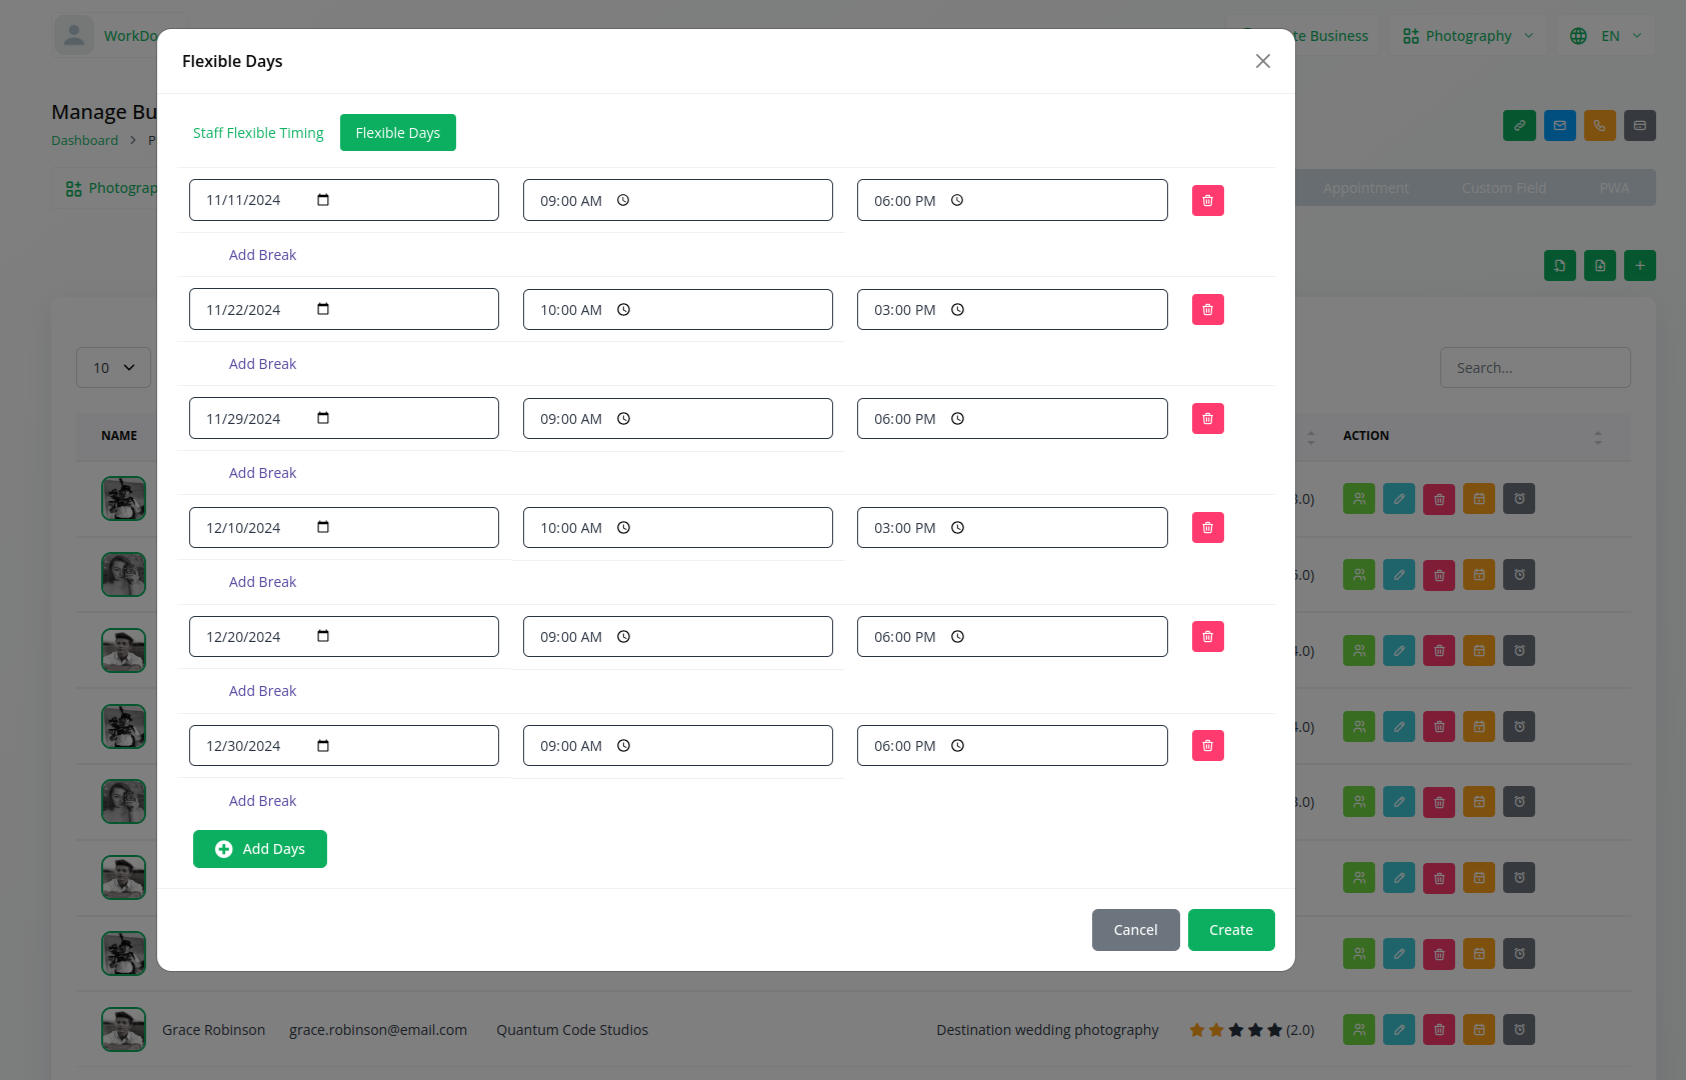Open calendar picker for 12/10/2024 date
1686x1080 pixels.
point(323,527)
